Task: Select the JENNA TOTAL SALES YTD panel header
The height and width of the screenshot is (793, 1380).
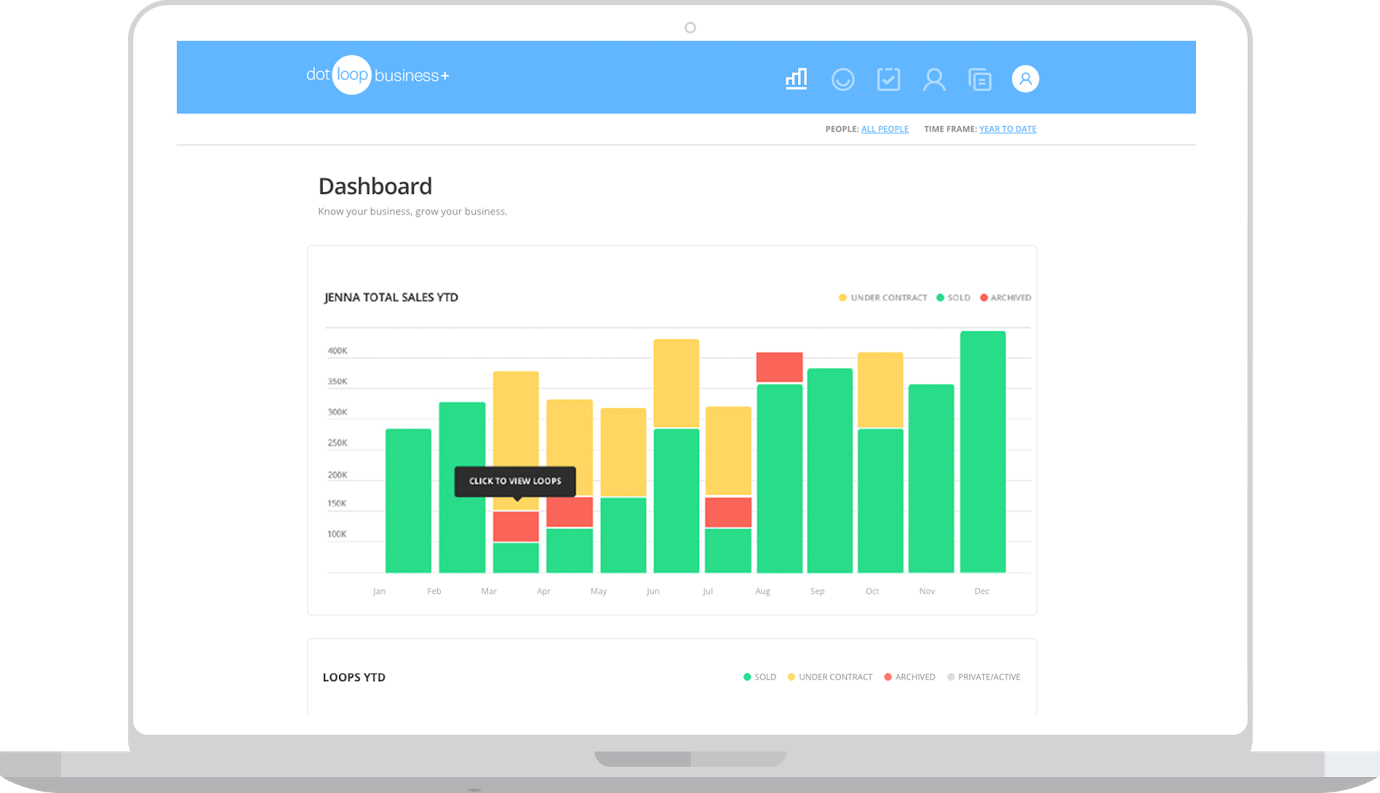Action: (391, 297)
